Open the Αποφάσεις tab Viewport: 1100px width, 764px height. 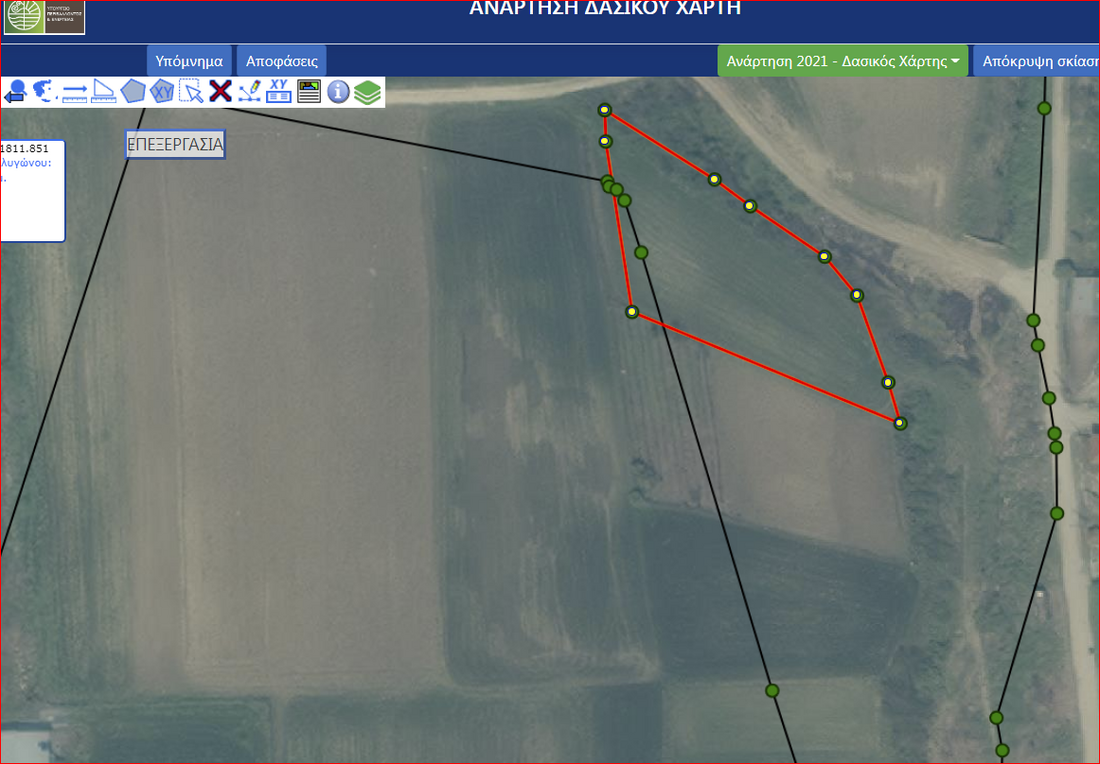click(282, 61)
